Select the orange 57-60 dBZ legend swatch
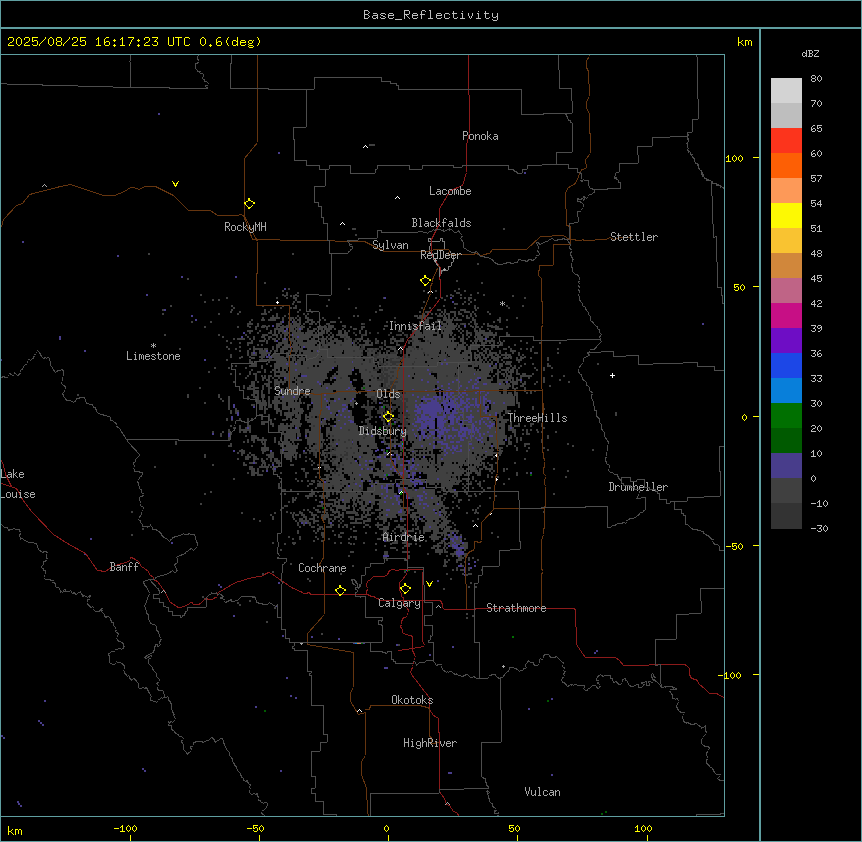 tap(786, 165)
